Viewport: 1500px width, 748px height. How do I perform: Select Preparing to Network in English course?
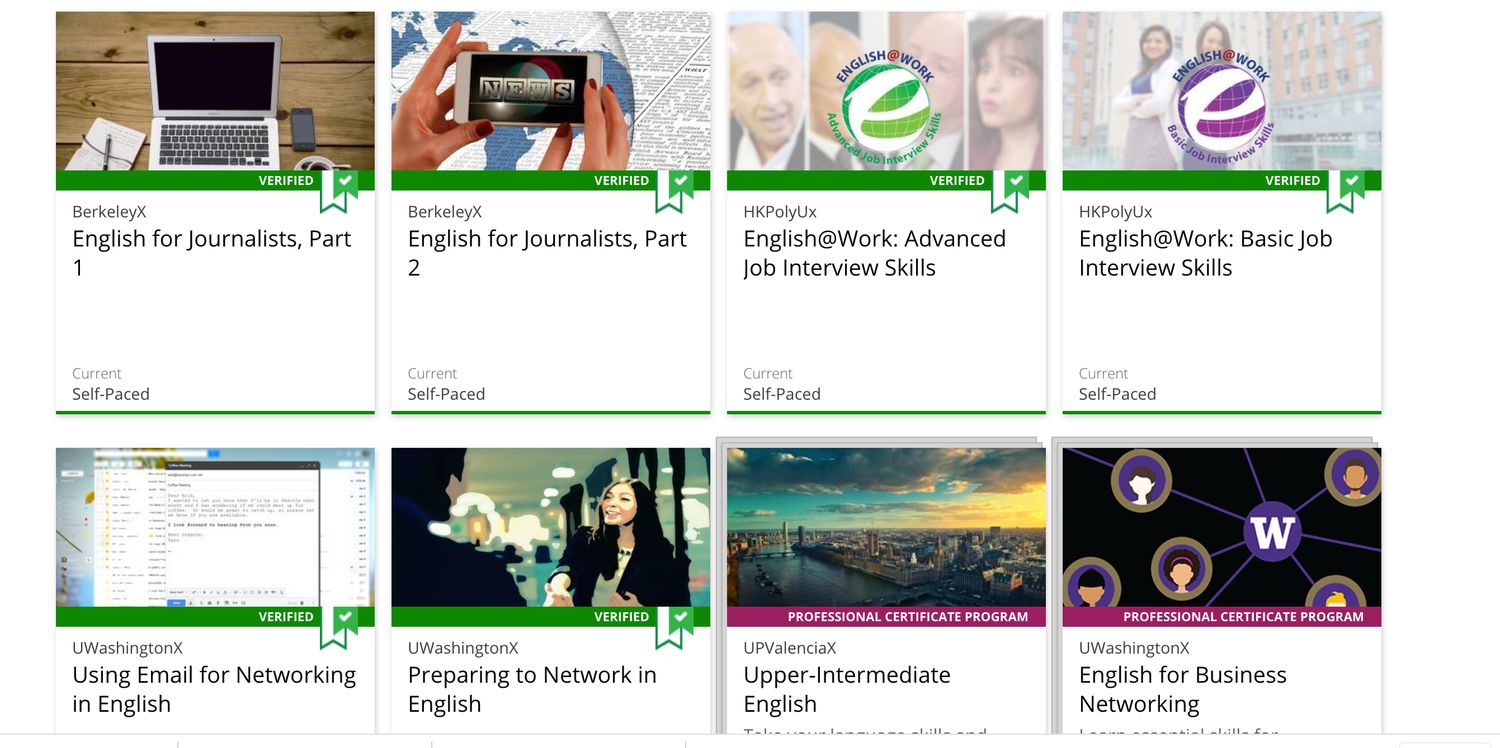point(532,689)
